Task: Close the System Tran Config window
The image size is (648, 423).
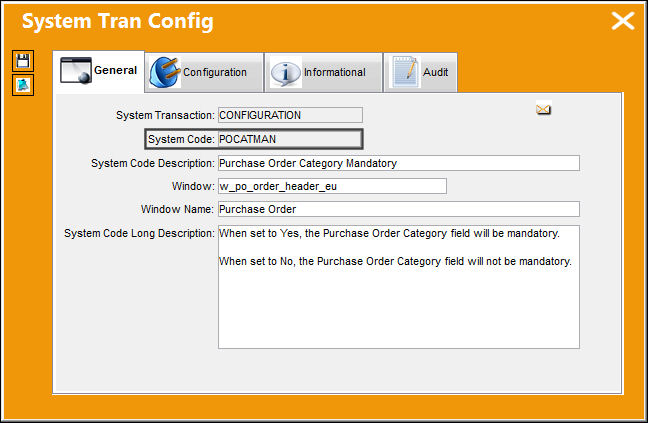Action: click(623, 21)
